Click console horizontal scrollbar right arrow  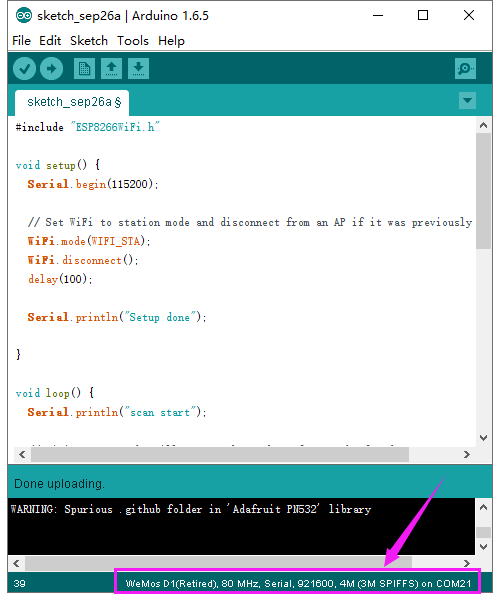(467, 563)
